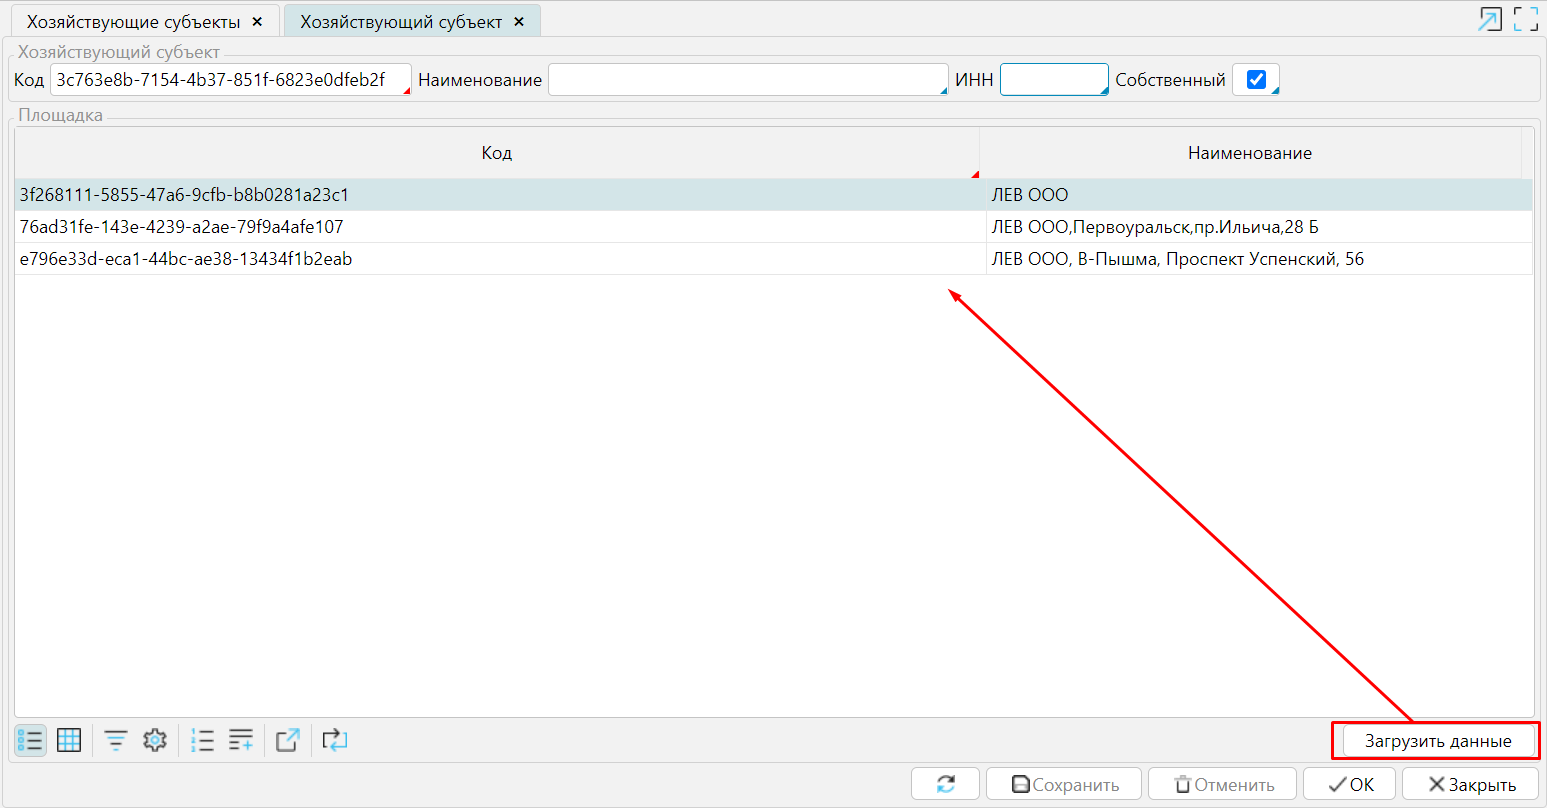Uncheck the Собственный checkbox
The height and width of the screenshot is (808, 1547).
point(1257,80)
